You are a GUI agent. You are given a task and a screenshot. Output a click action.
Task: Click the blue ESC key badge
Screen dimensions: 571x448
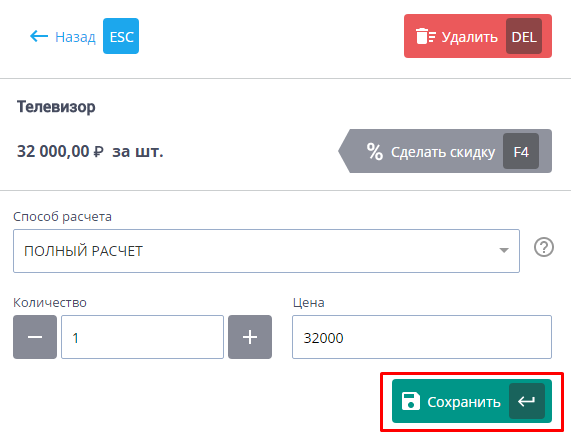[121, 36]
